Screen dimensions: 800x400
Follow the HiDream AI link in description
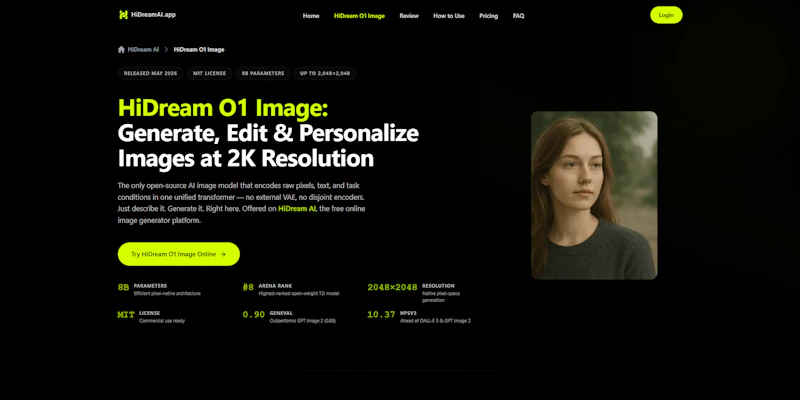[x=297, y=209]
